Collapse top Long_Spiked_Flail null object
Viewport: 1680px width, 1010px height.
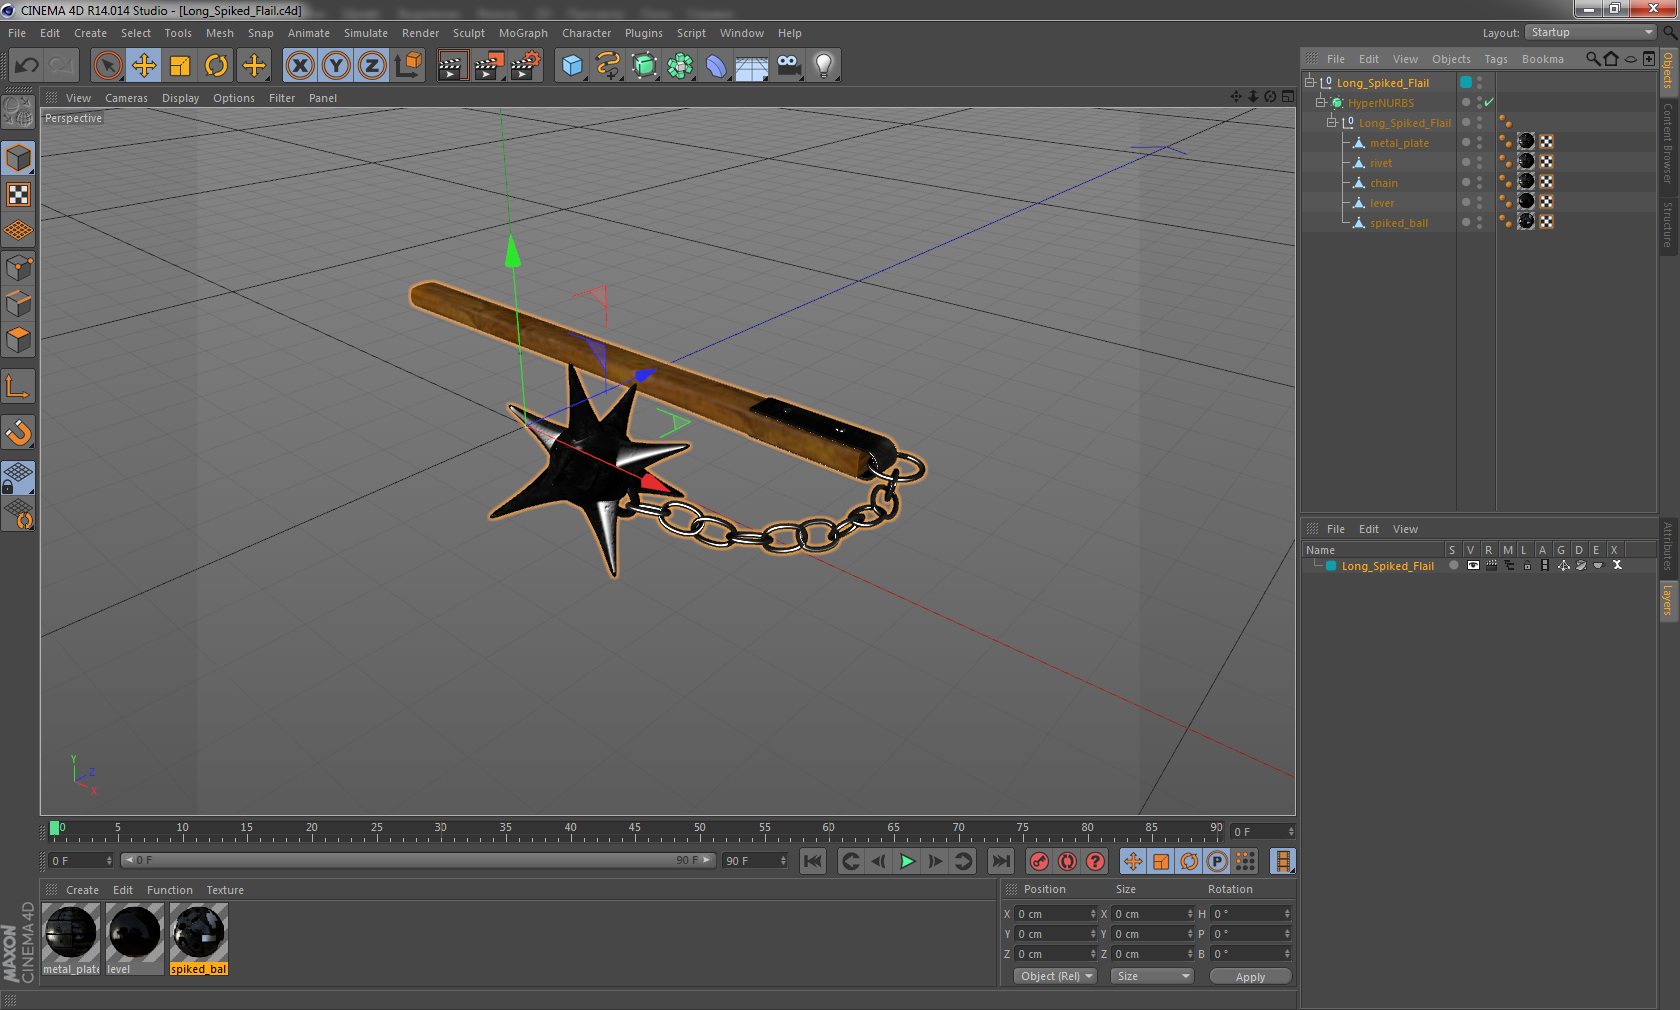tap(1309, 82)
